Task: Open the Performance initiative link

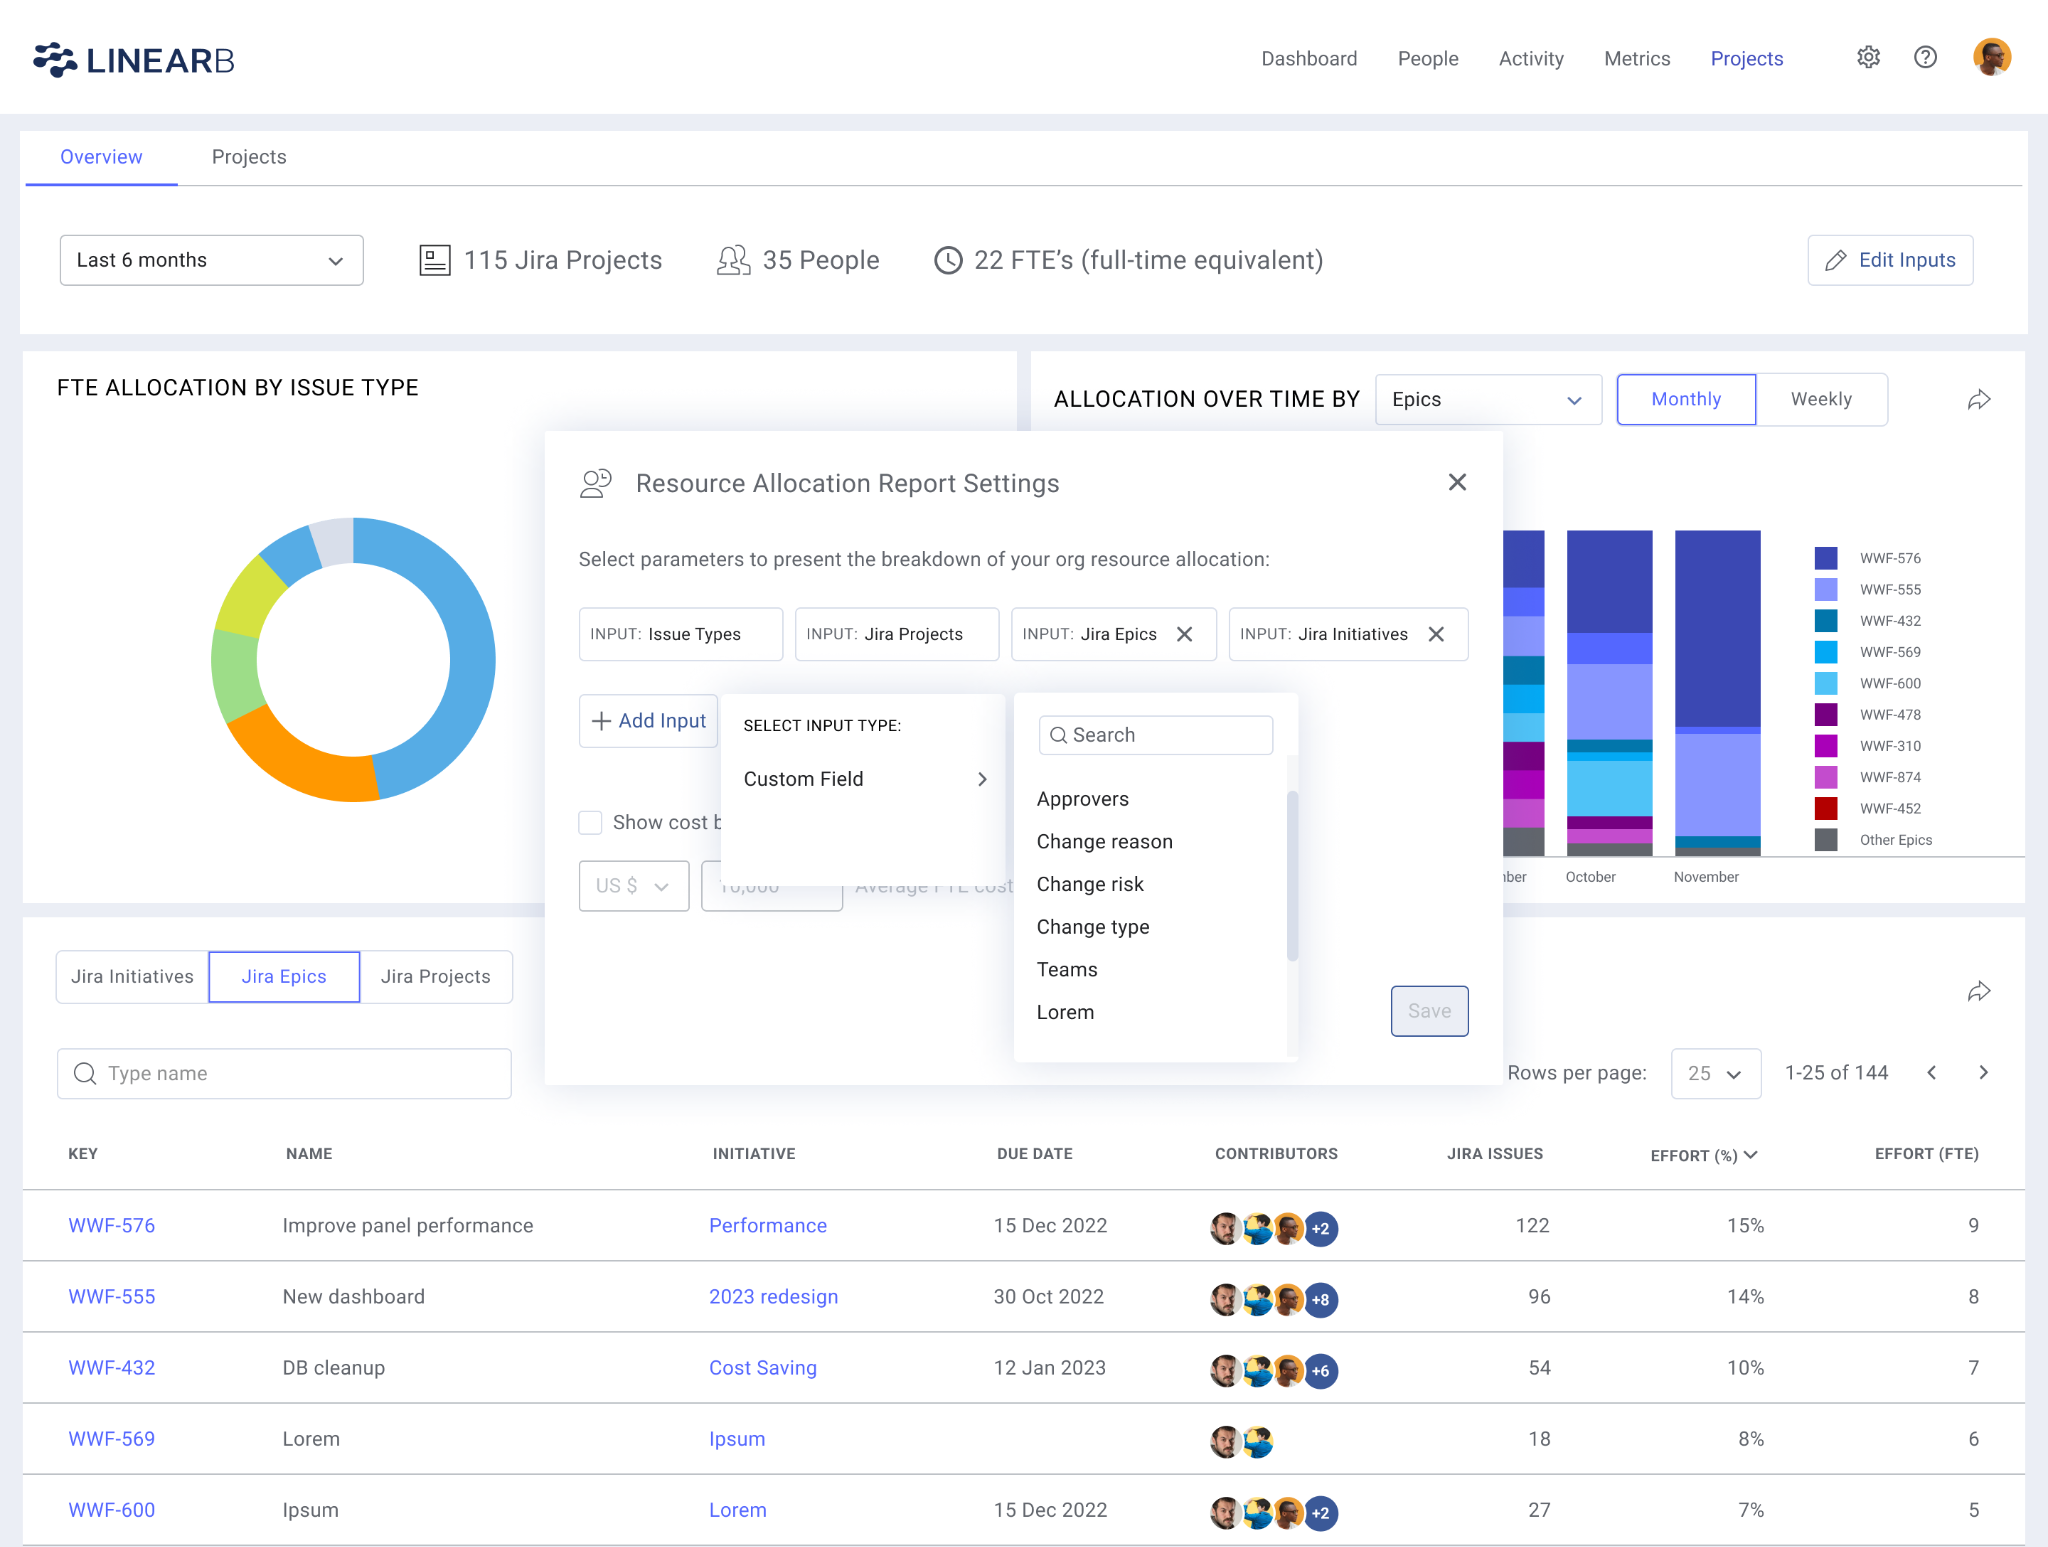Action: pos(768,1225)
